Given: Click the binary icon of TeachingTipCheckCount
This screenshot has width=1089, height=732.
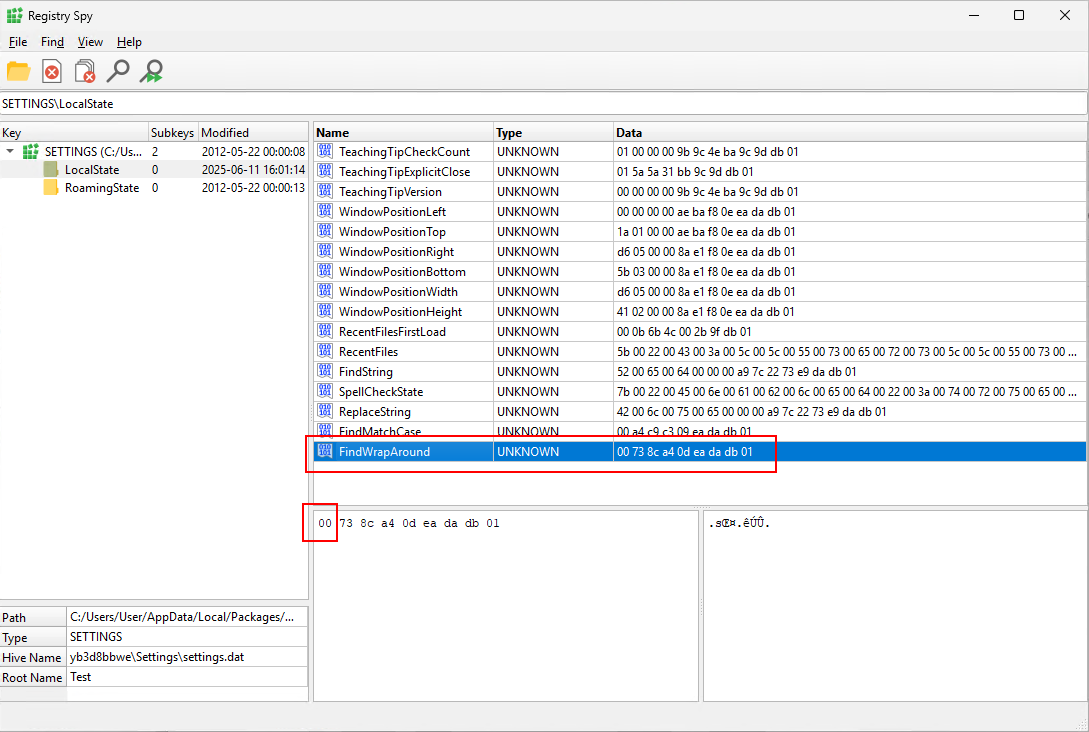Looking at the screenshot, I should pyautogui.click(x=325, y=151).
